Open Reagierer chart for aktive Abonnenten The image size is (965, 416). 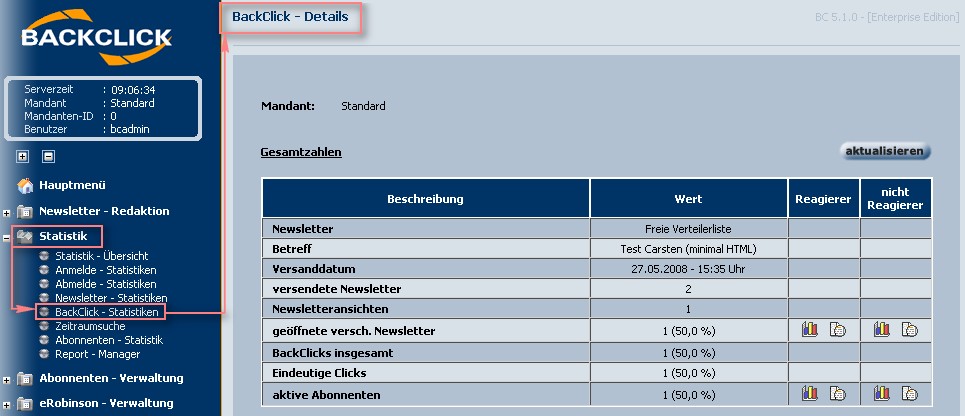[810, 393]
